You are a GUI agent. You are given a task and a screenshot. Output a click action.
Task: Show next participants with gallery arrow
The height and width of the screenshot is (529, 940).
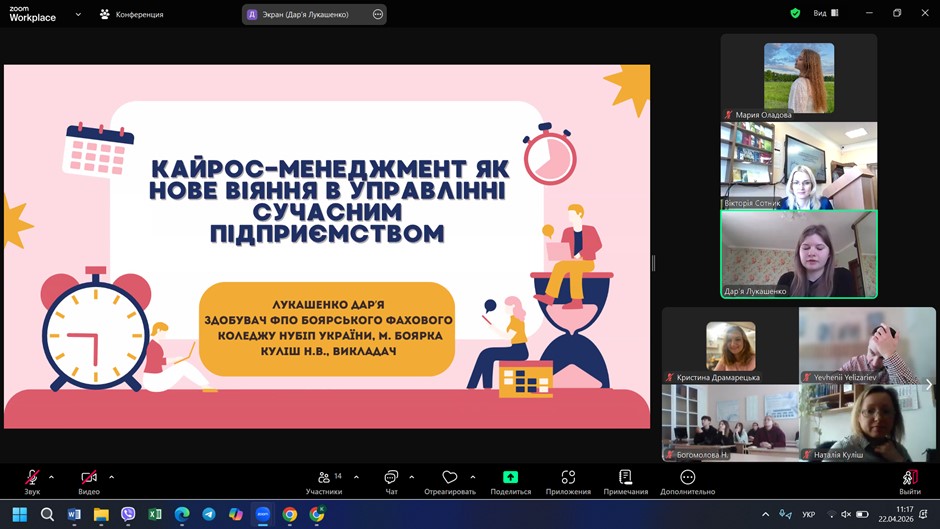(x=928, y=384)
